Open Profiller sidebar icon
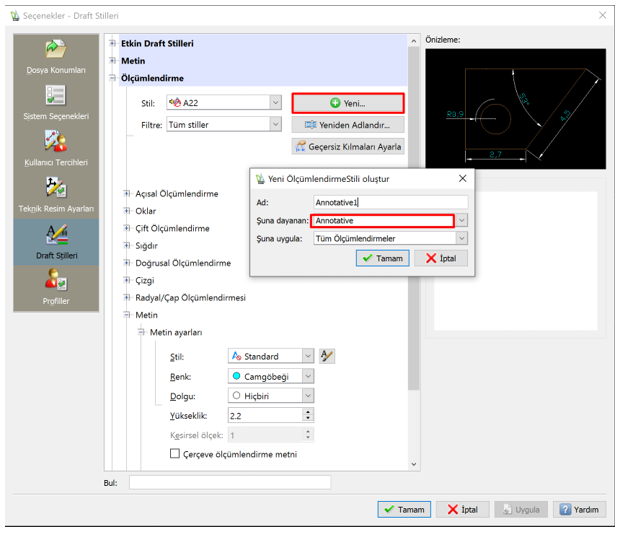 (x=56, y=287)
